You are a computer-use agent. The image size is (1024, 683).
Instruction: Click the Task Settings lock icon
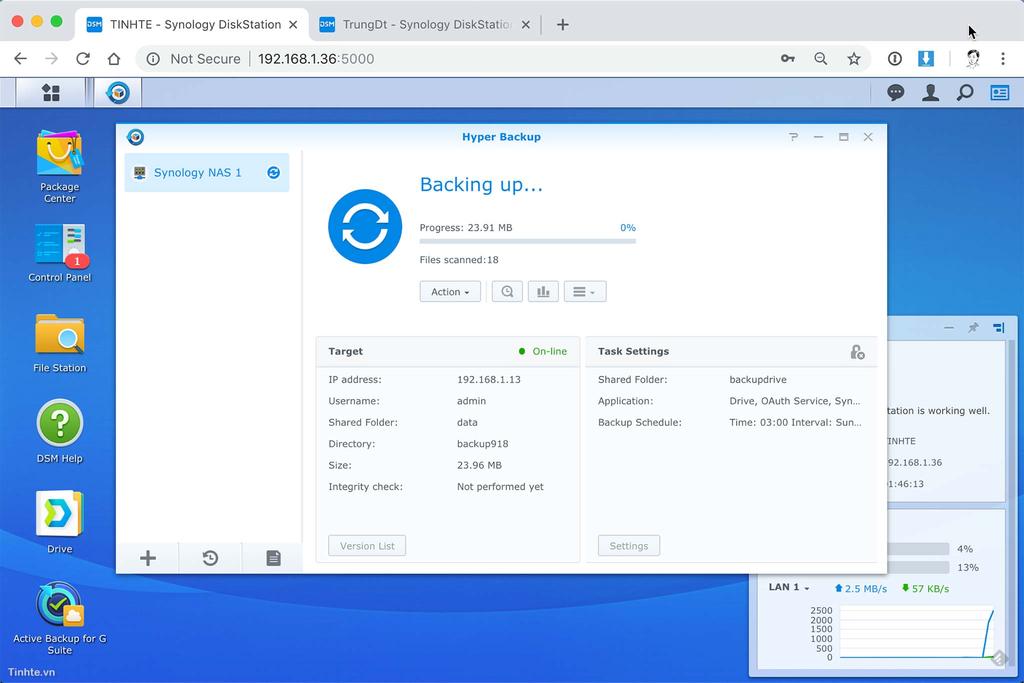(x=857, y=352)
